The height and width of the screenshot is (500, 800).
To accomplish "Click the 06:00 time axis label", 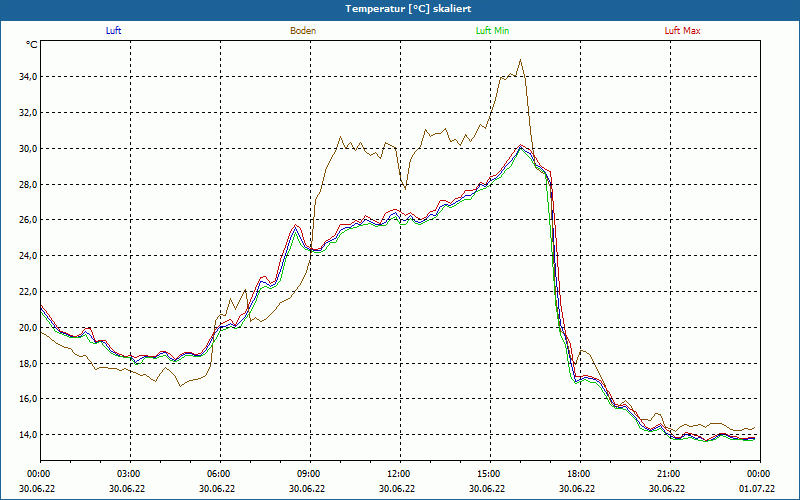I will coord(219,474).
